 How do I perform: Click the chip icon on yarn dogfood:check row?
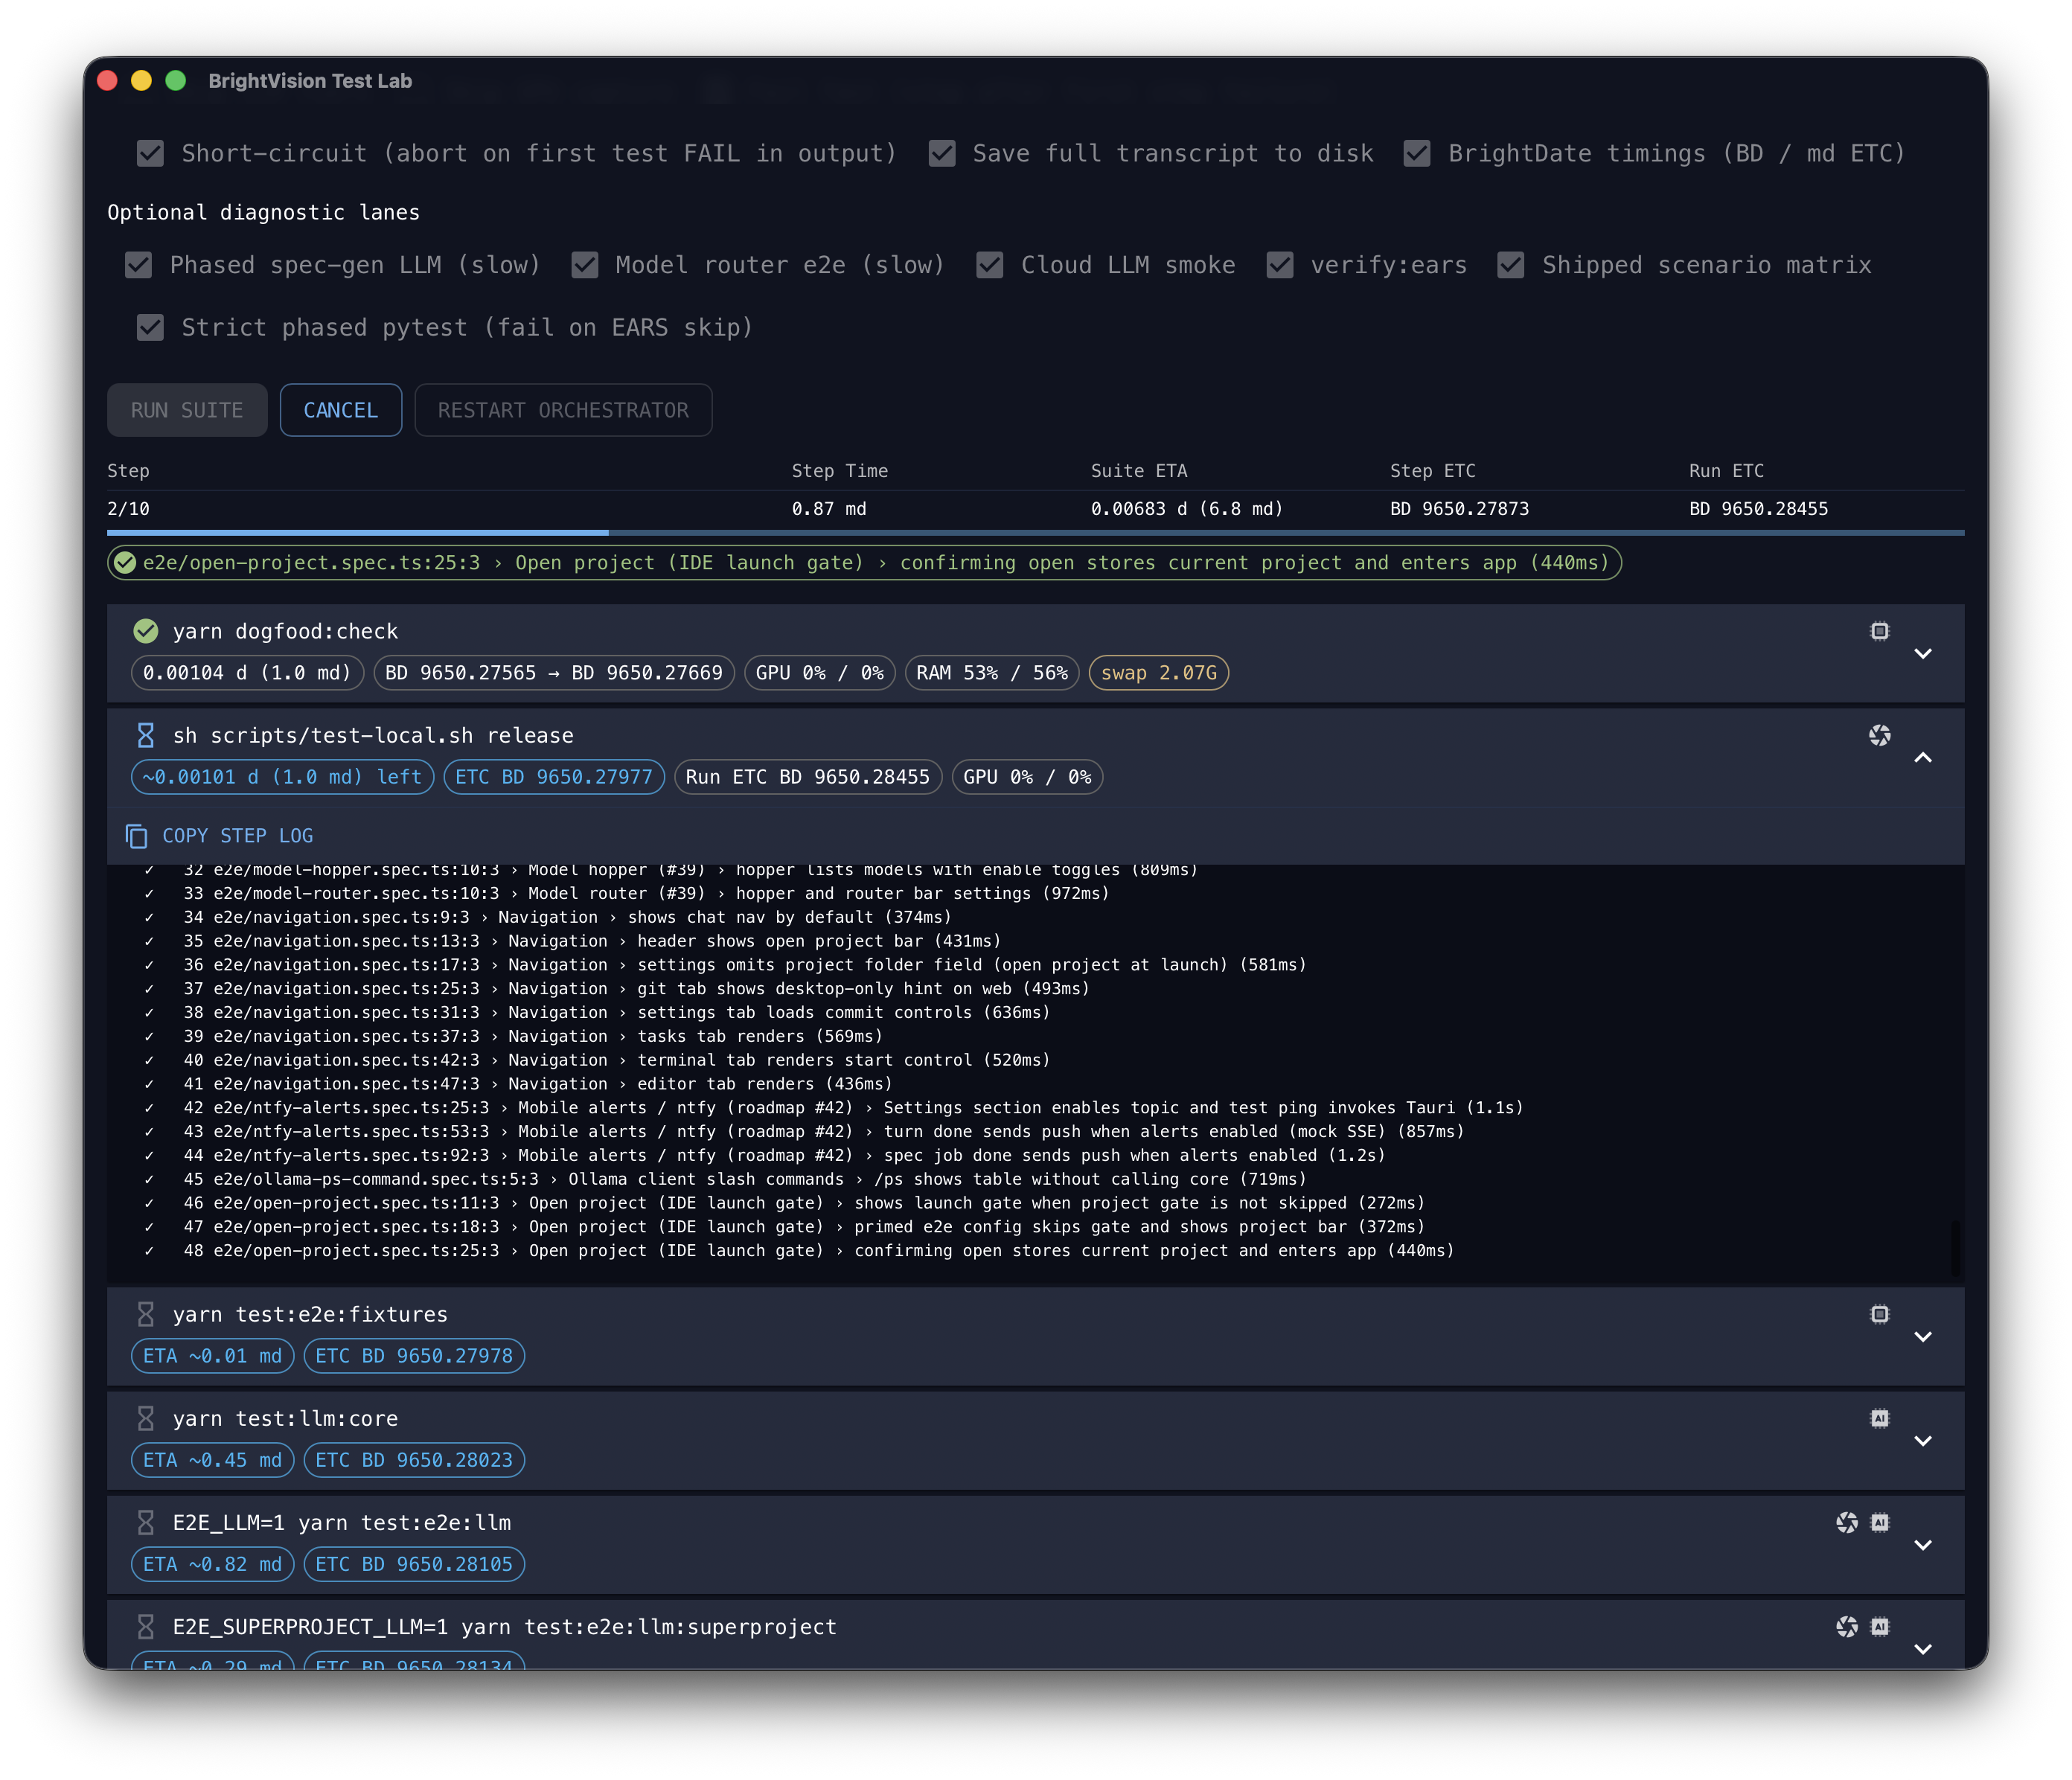[1879, 631]
